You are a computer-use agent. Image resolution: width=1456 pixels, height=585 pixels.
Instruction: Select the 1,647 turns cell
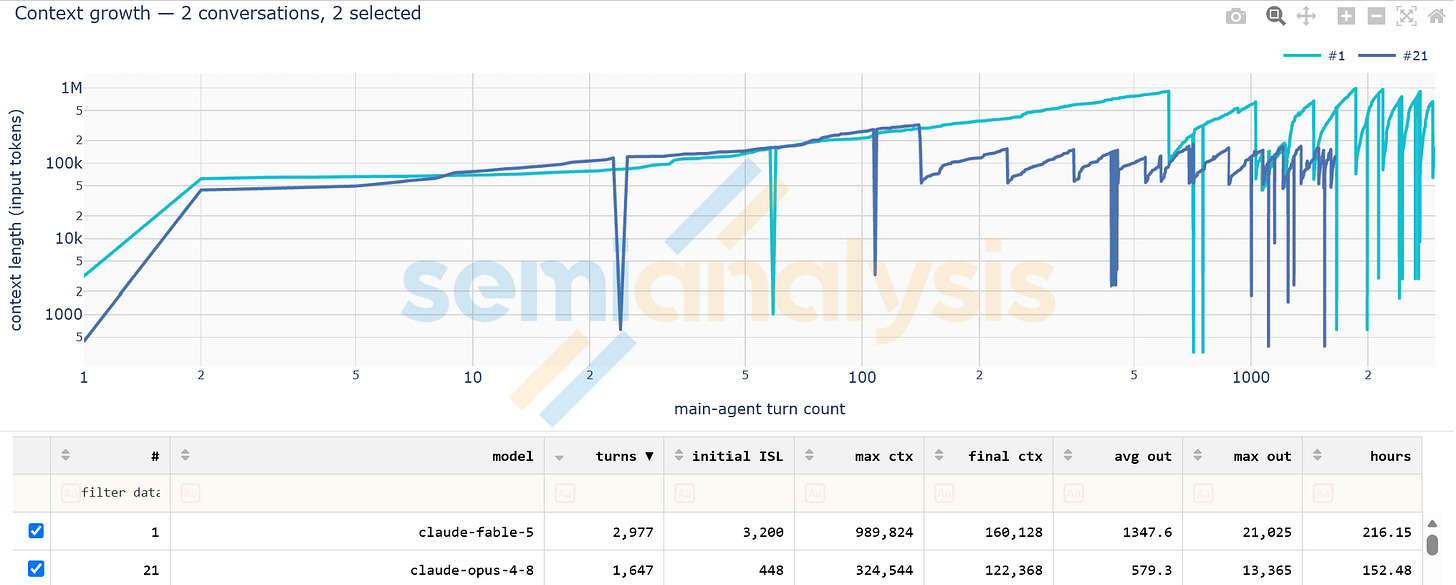click(x=605, y=569)
